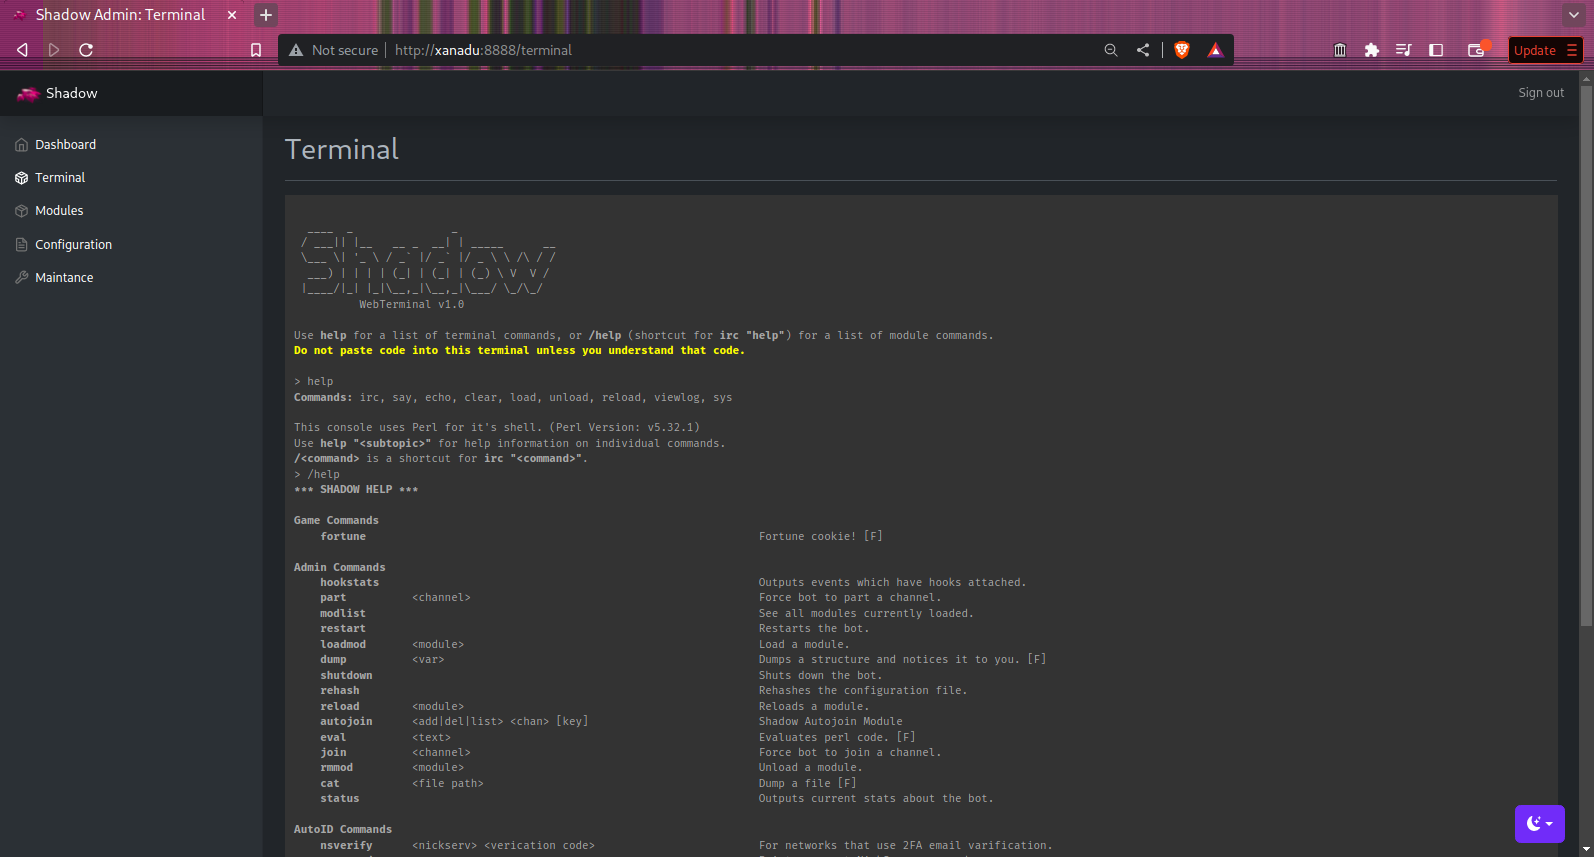The width and height of the screenshot is (1594, 857).
Task: Toggle the browser sidebar panel
Action: click(1436, 50)
